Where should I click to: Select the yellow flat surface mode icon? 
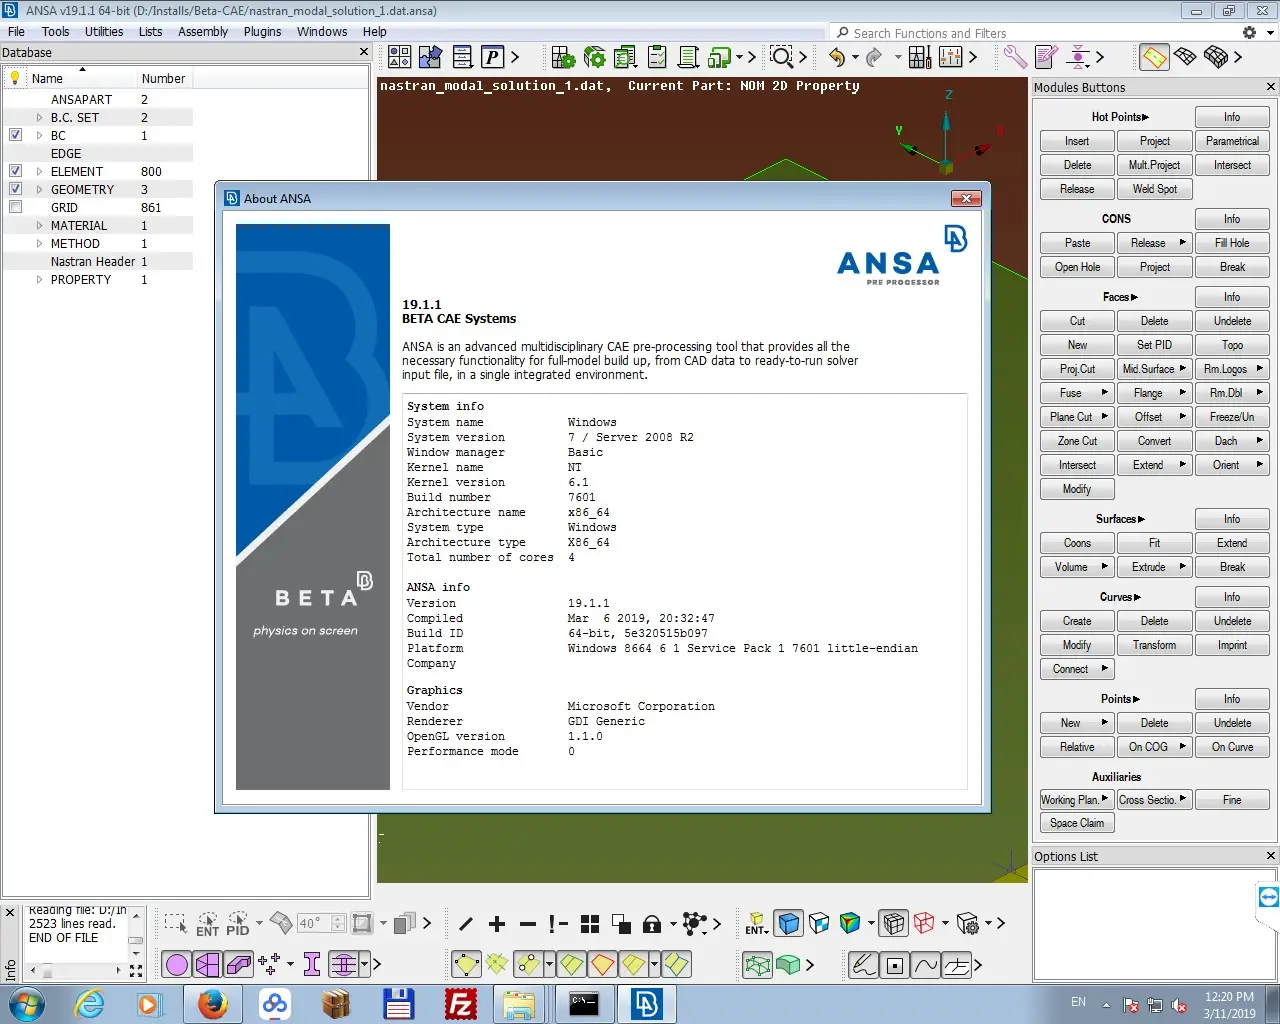(x=1154, y=57)
